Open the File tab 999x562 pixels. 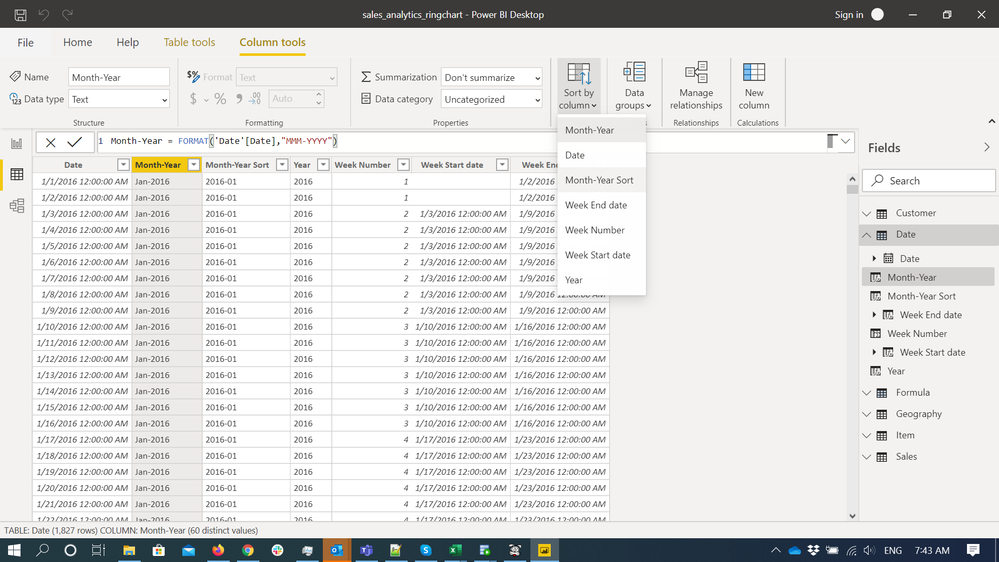click(x=25, y=43)
